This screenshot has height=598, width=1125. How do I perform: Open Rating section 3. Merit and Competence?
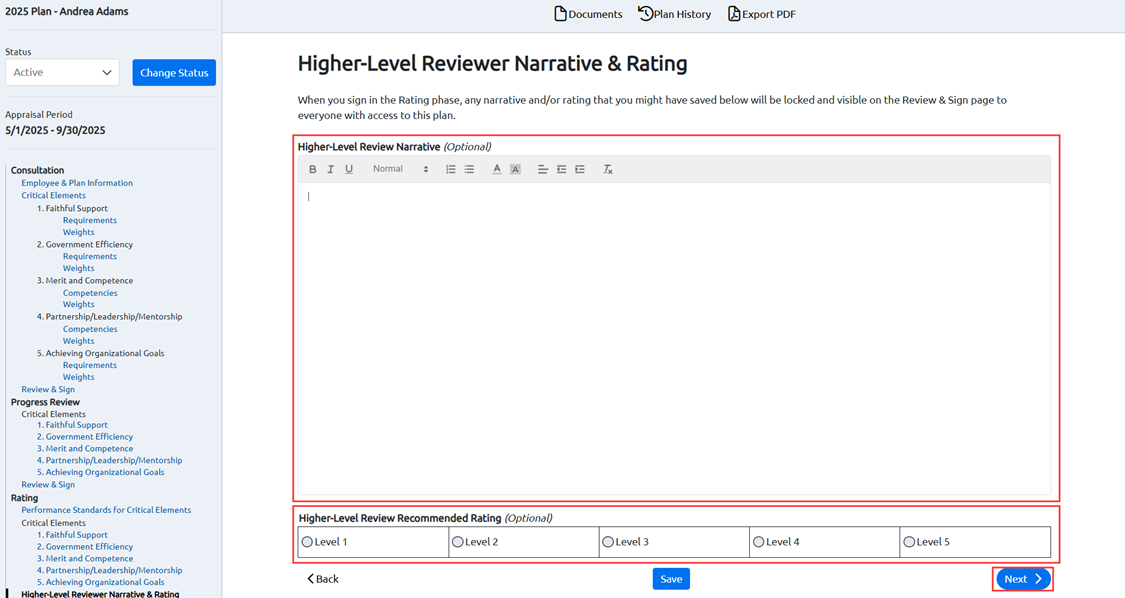(85, 559)
